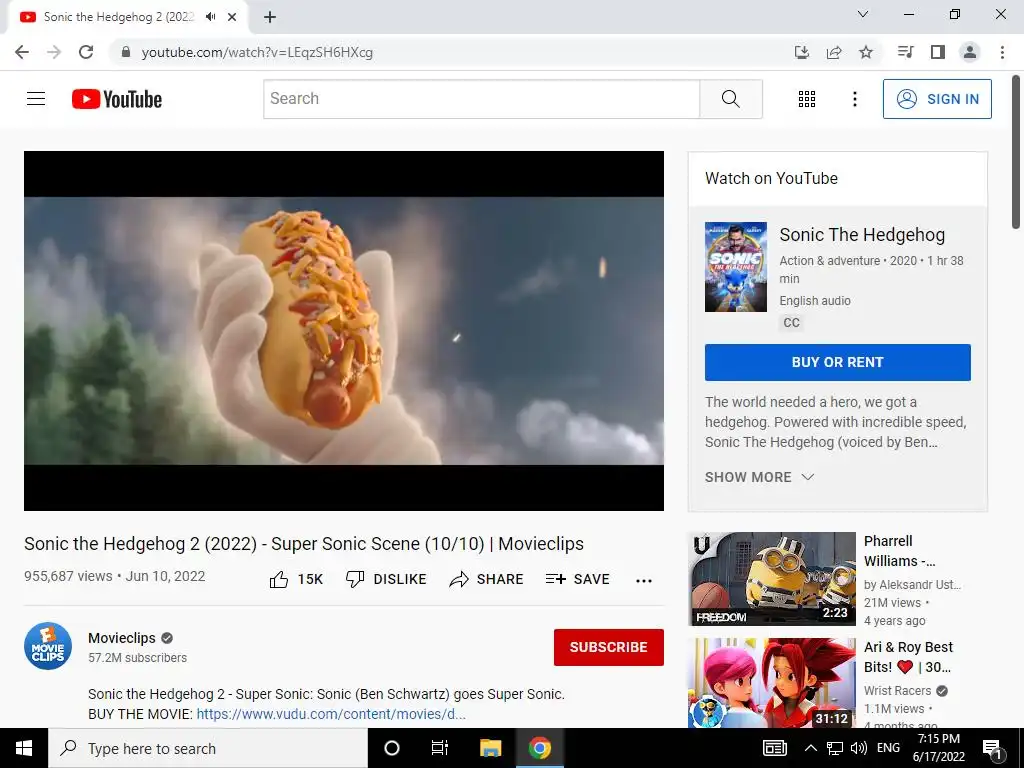Share the video using SHARE
The height and width of the screenshot is (768, 1024).
(x=487, y=579)
